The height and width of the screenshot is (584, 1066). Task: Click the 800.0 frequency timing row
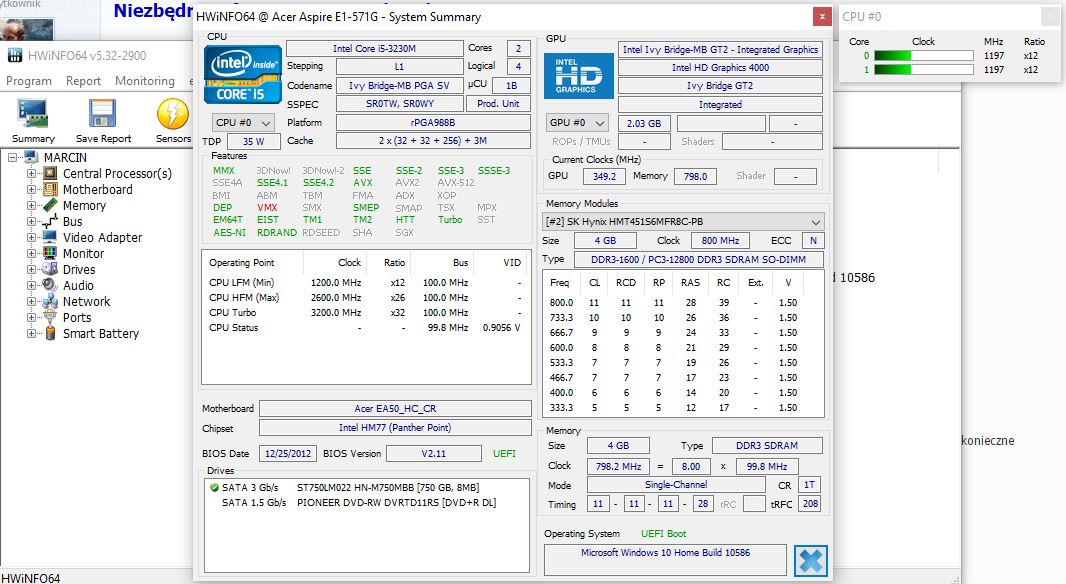[683, 303]
